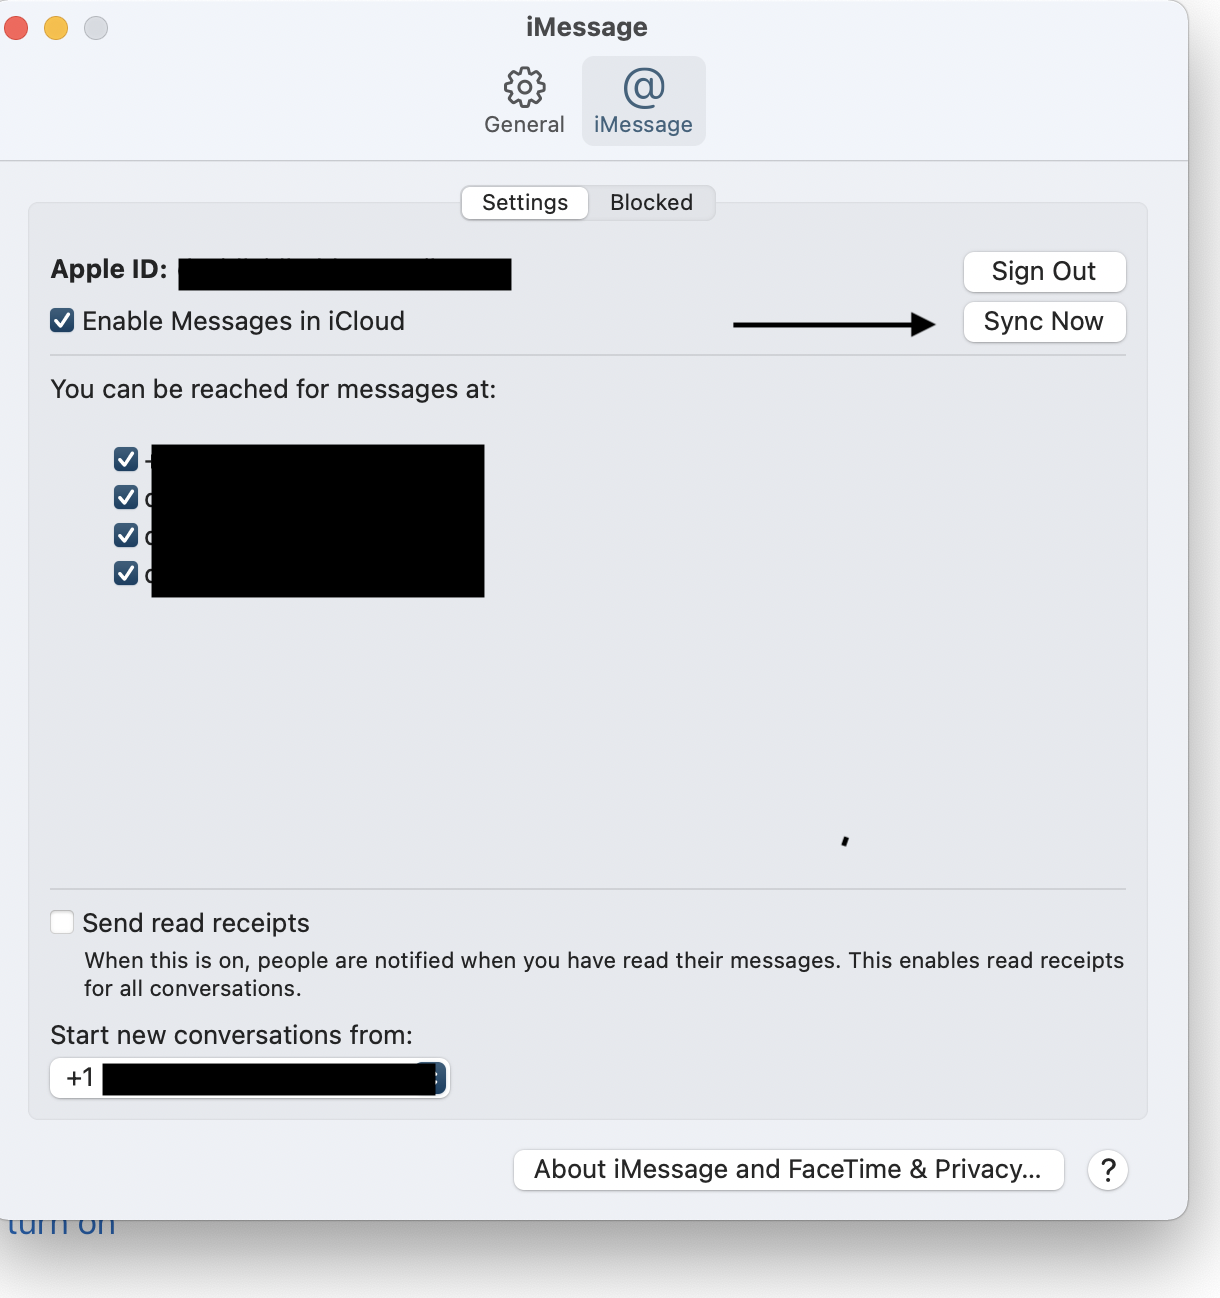Enable Send read receipts checkbox
Viewport: 1220px width, 1298px height.
tap(62, 922)
